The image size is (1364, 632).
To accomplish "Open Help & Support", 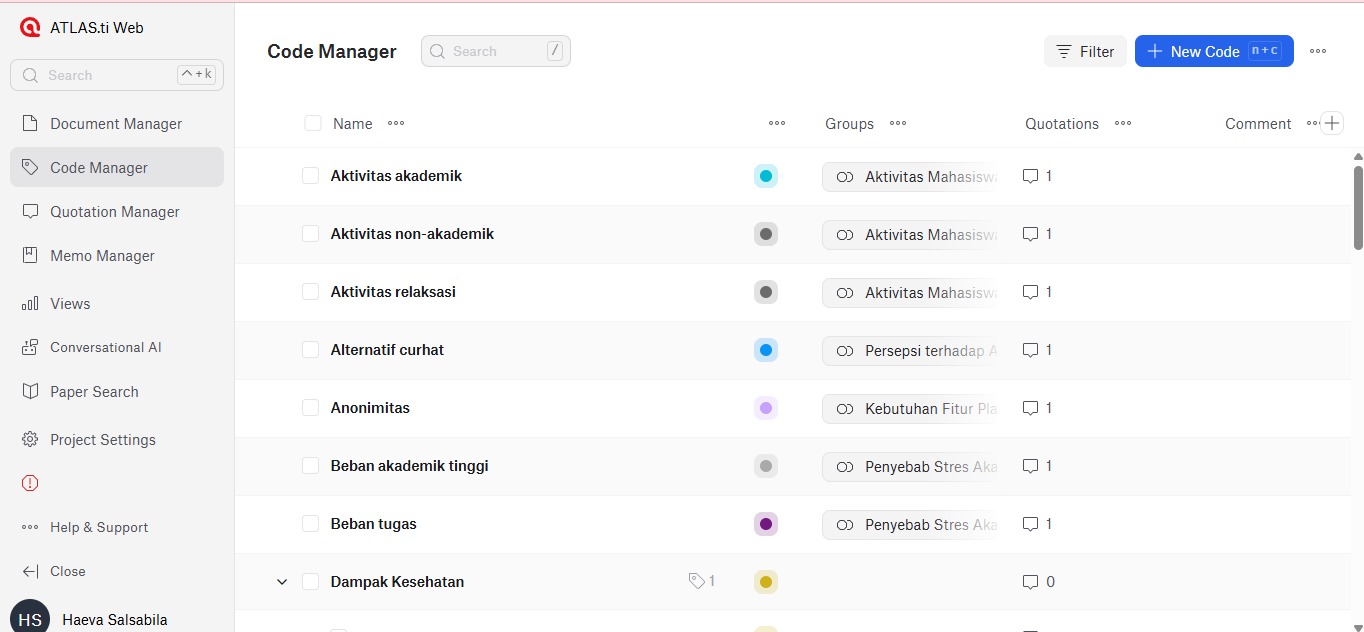I will click(117, 528).
